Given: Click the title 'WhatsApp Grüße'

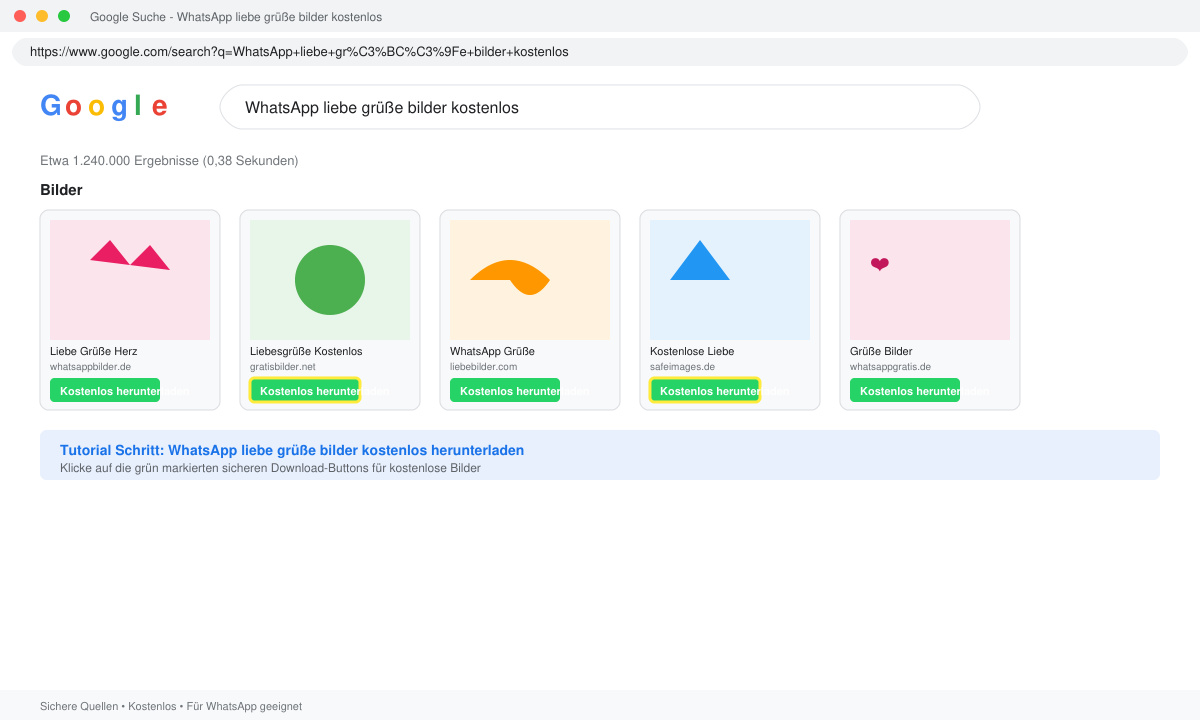Looking at the screenshot, I should 492,351.
